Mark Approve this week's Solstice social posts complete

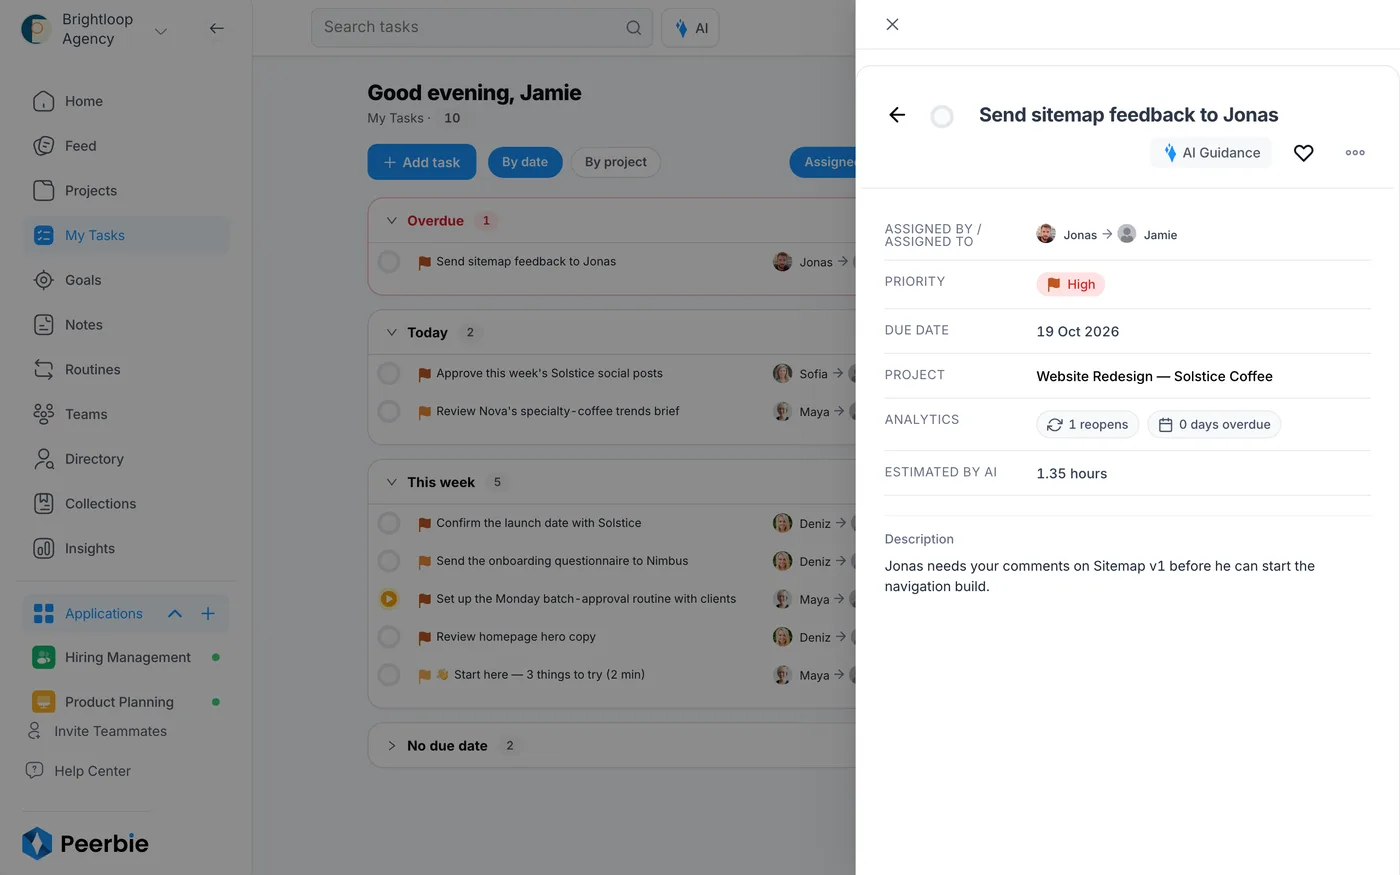pyautogui.click(x=389, y=373)
